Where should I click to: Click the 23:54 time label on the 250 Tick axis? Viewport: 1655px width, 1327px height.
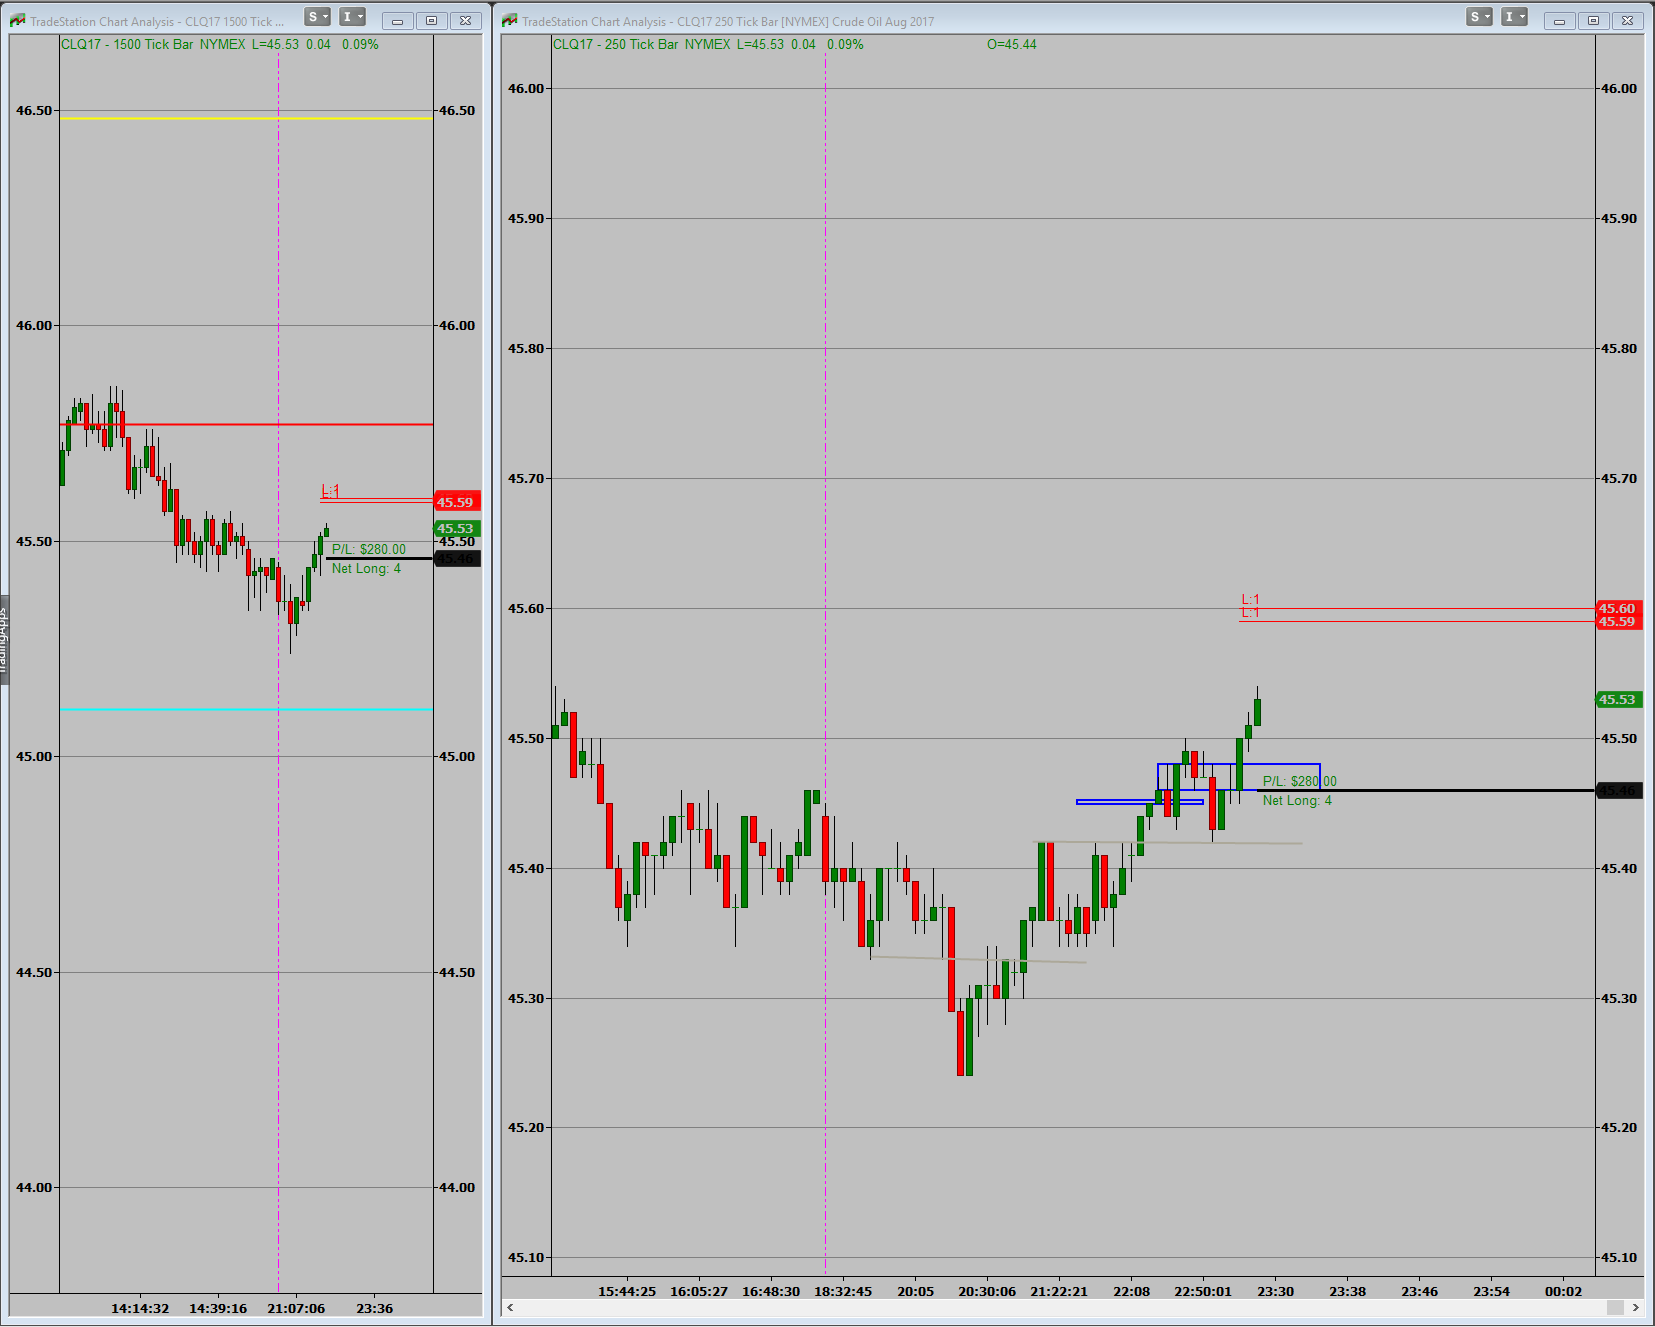1491,1291
